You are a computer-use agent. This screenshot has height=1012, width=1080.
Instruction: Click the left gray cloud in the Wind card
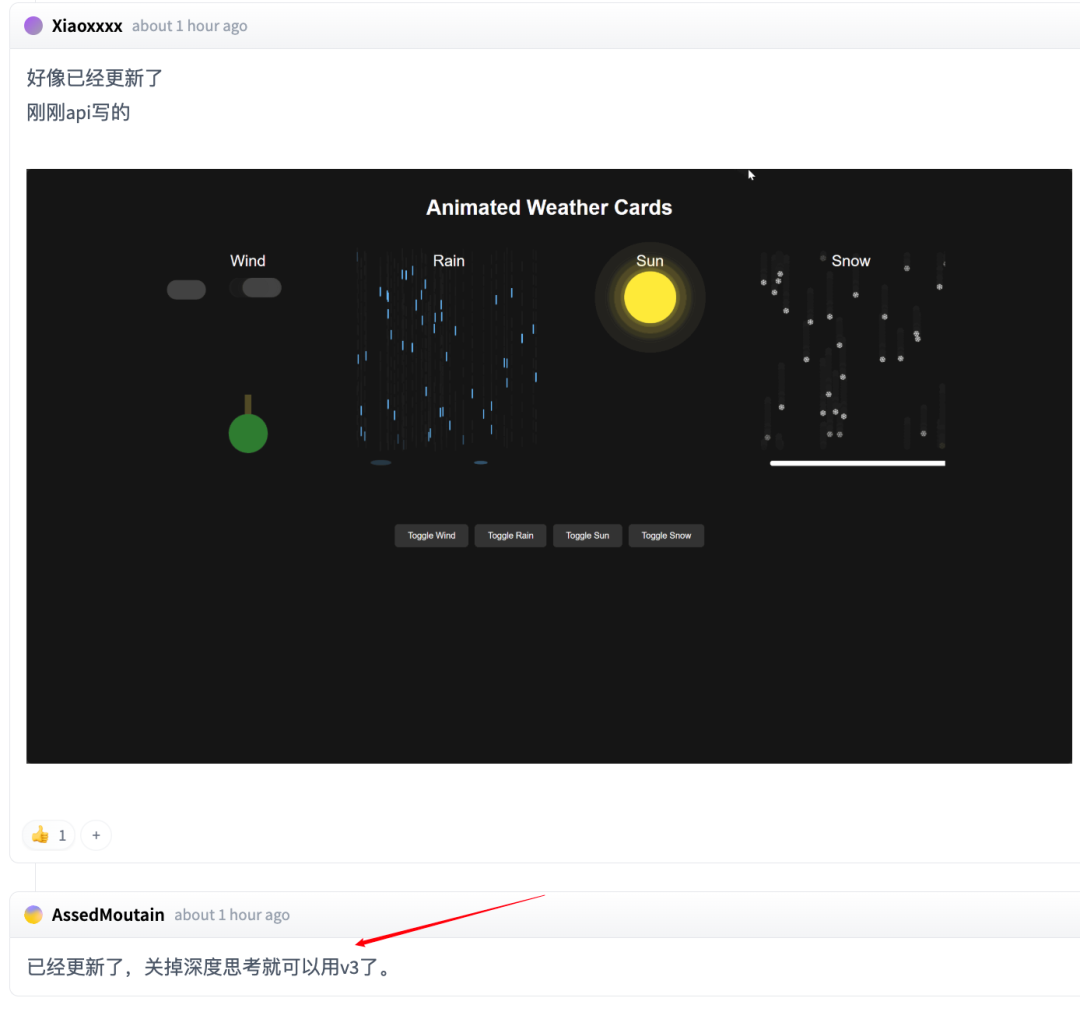pos(186,289)
